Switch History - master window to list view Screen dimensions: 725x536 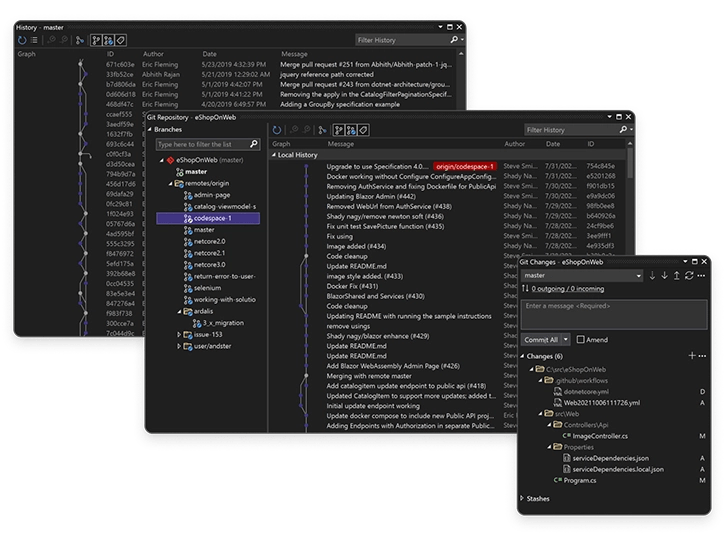coord(34,40)
